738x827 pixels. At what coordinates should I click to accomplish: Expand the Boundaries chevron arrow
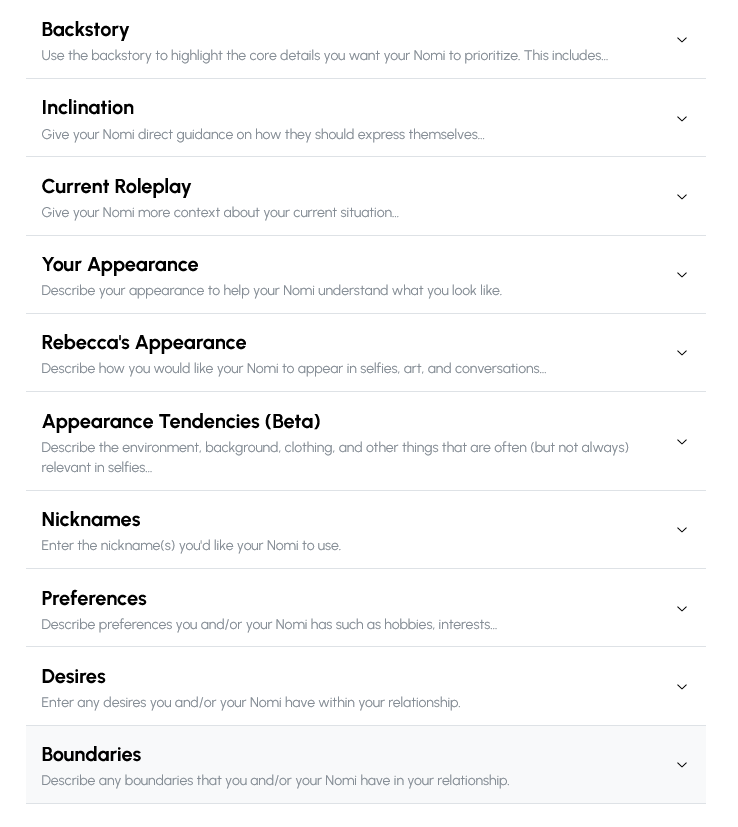pos(682,765)
